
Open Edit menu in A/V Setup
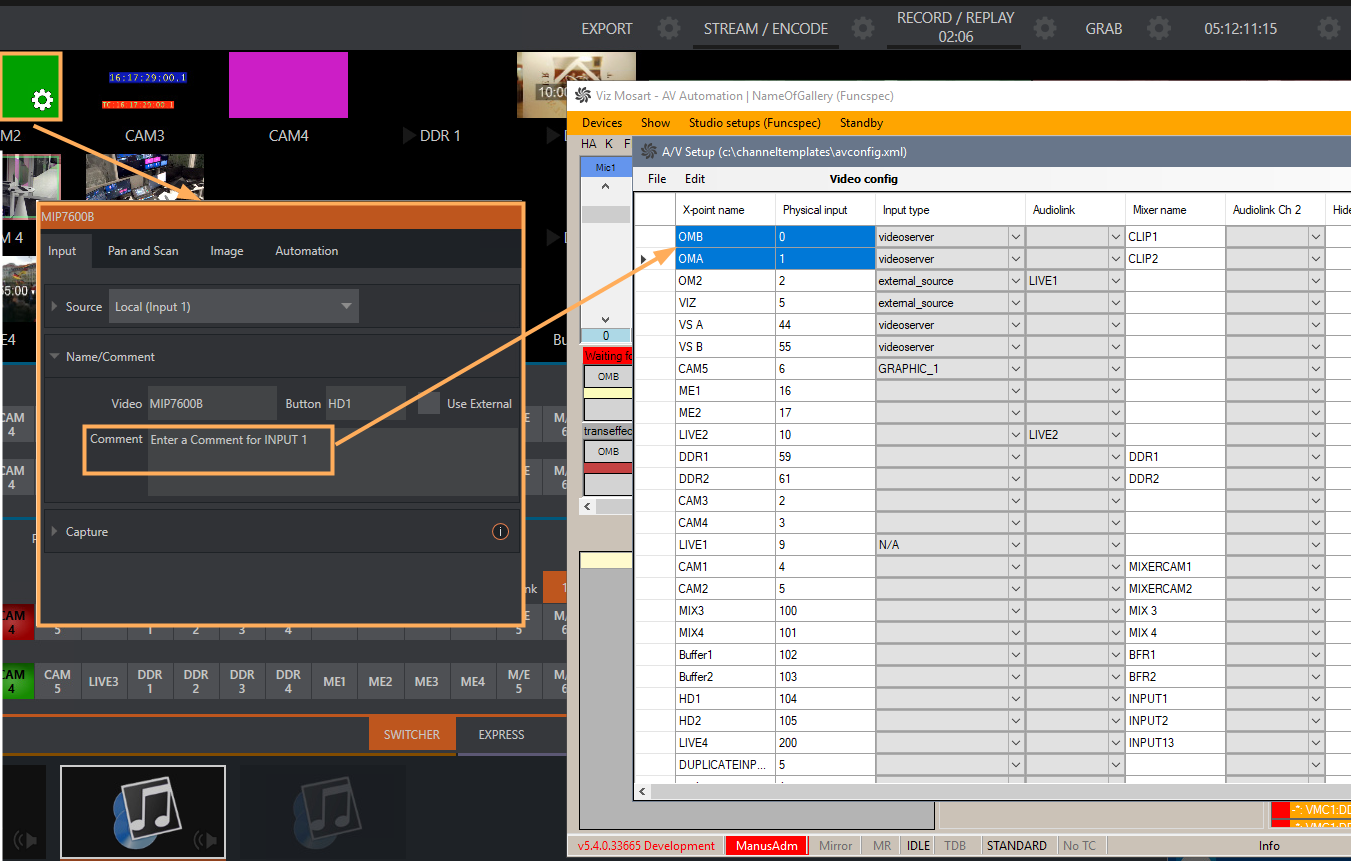[695, 179]
